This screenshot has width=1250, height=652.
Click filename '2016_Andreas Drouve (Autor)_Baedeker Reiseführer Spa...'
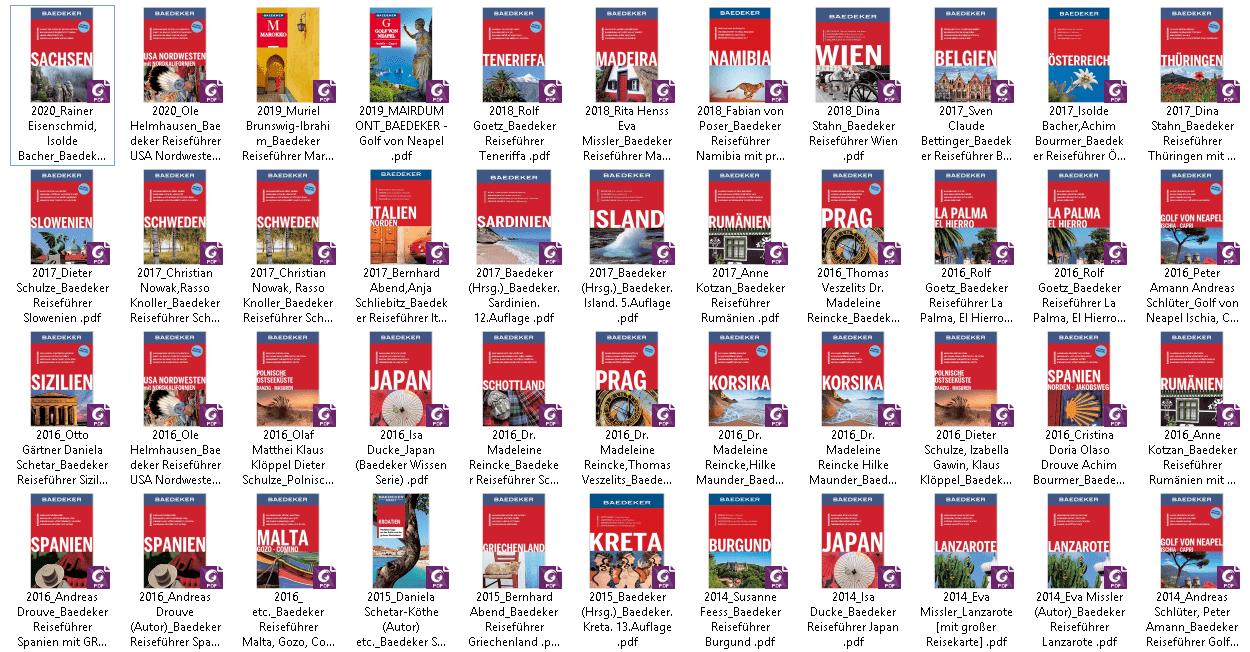pyautogui.click(x=176, y=619)
